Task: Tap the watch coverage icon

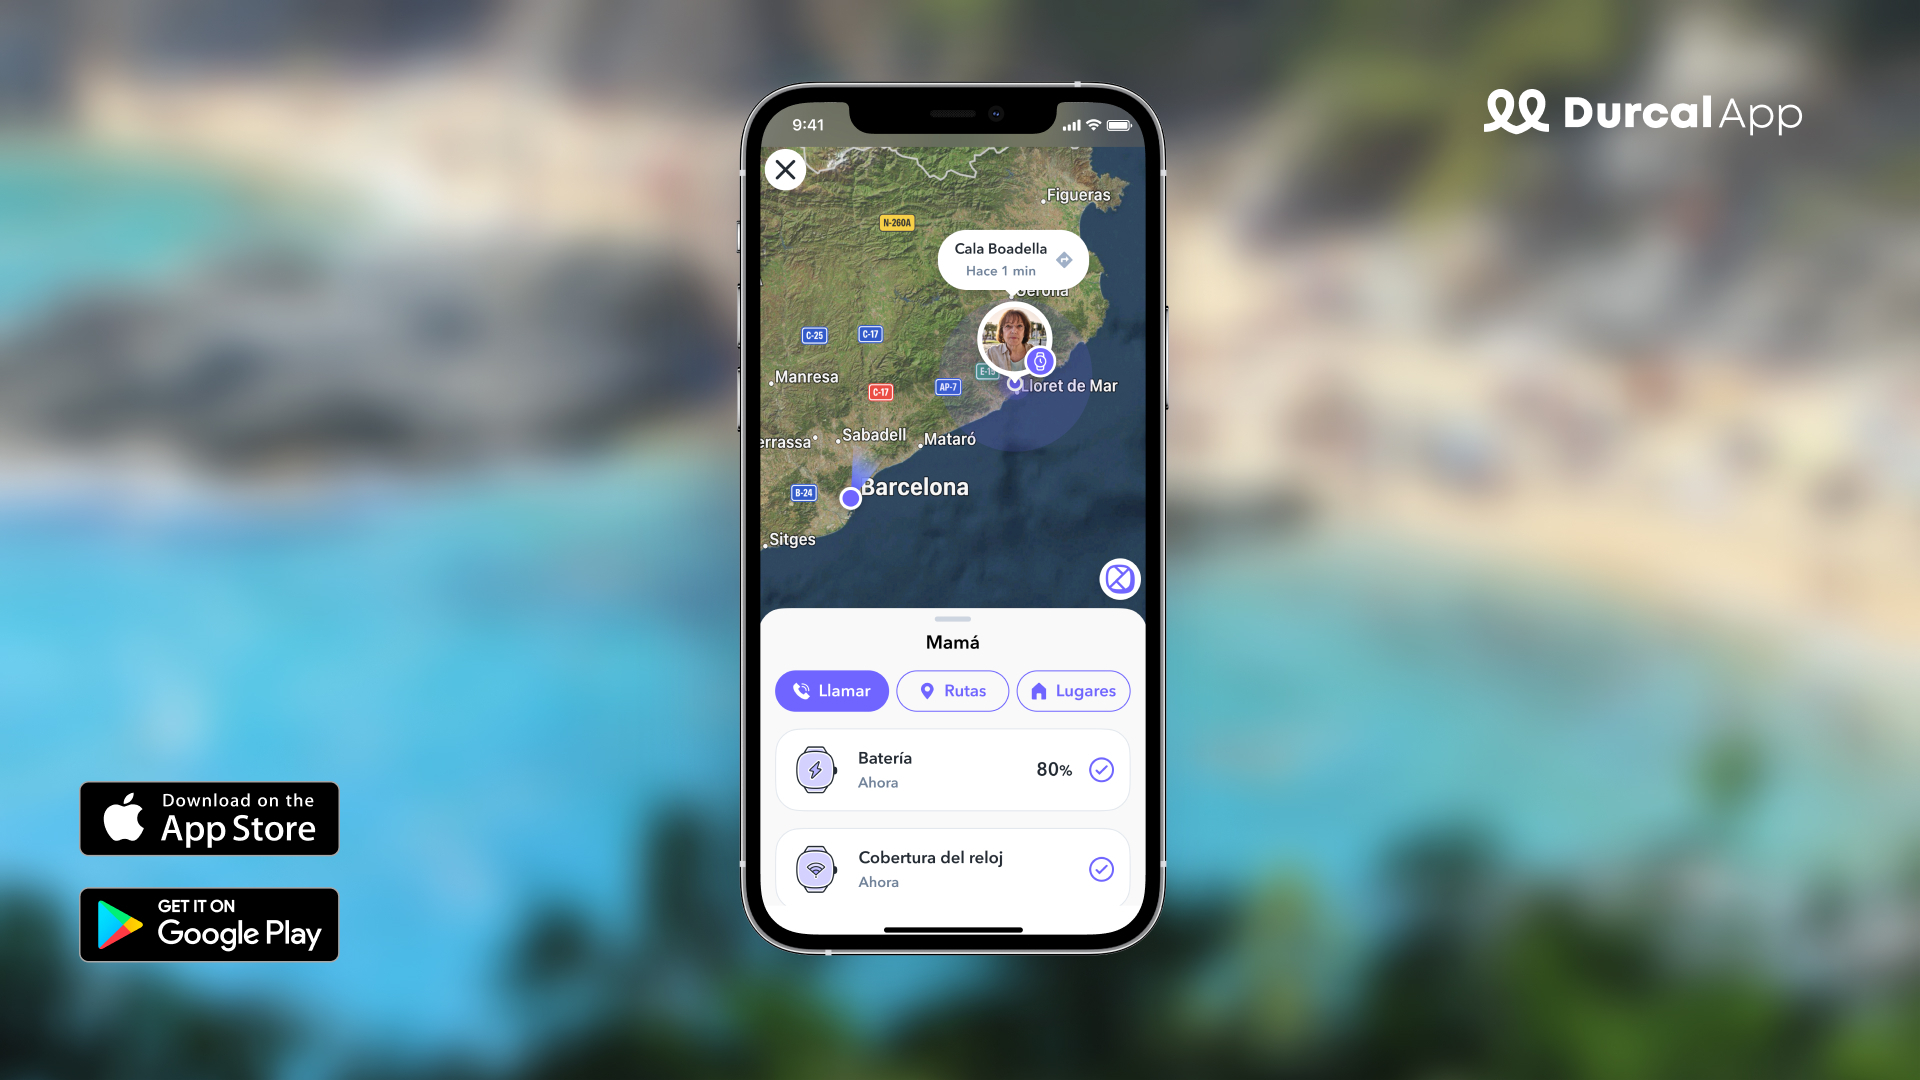Action: [815, 868]
